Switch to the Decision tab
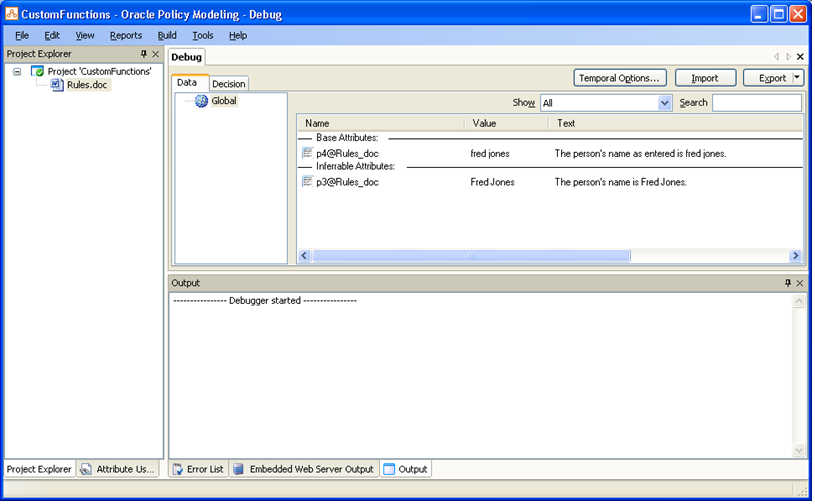 coord(228,84)
